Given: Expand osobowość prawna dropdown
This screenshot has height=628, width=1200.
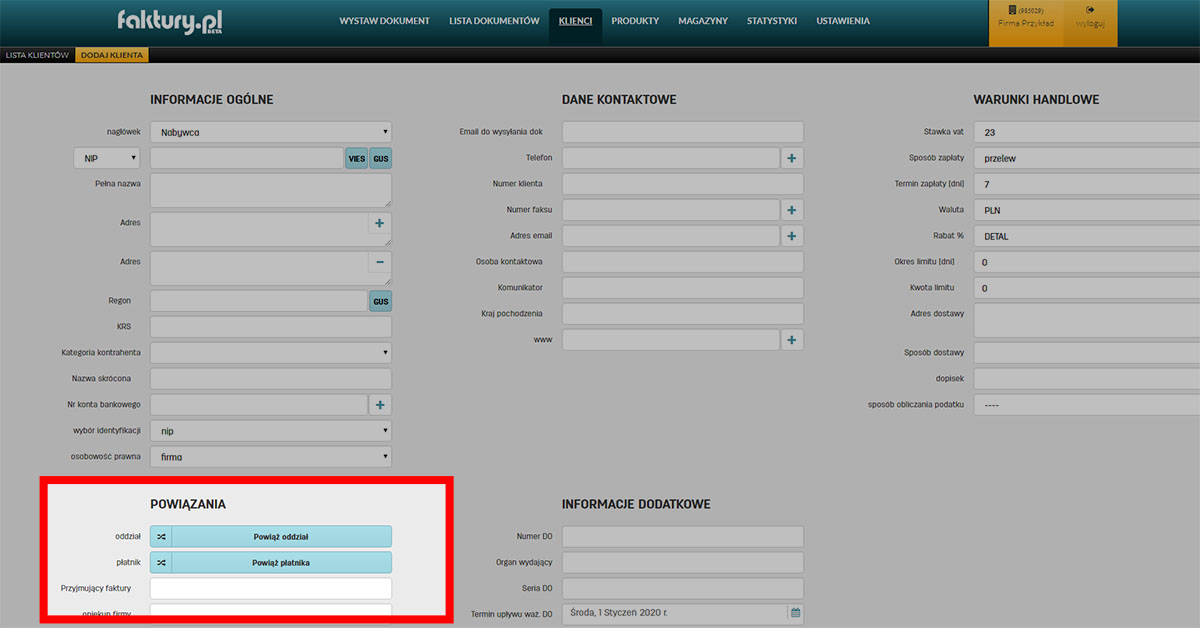Looking at the screenshot, I should point(270,457).
